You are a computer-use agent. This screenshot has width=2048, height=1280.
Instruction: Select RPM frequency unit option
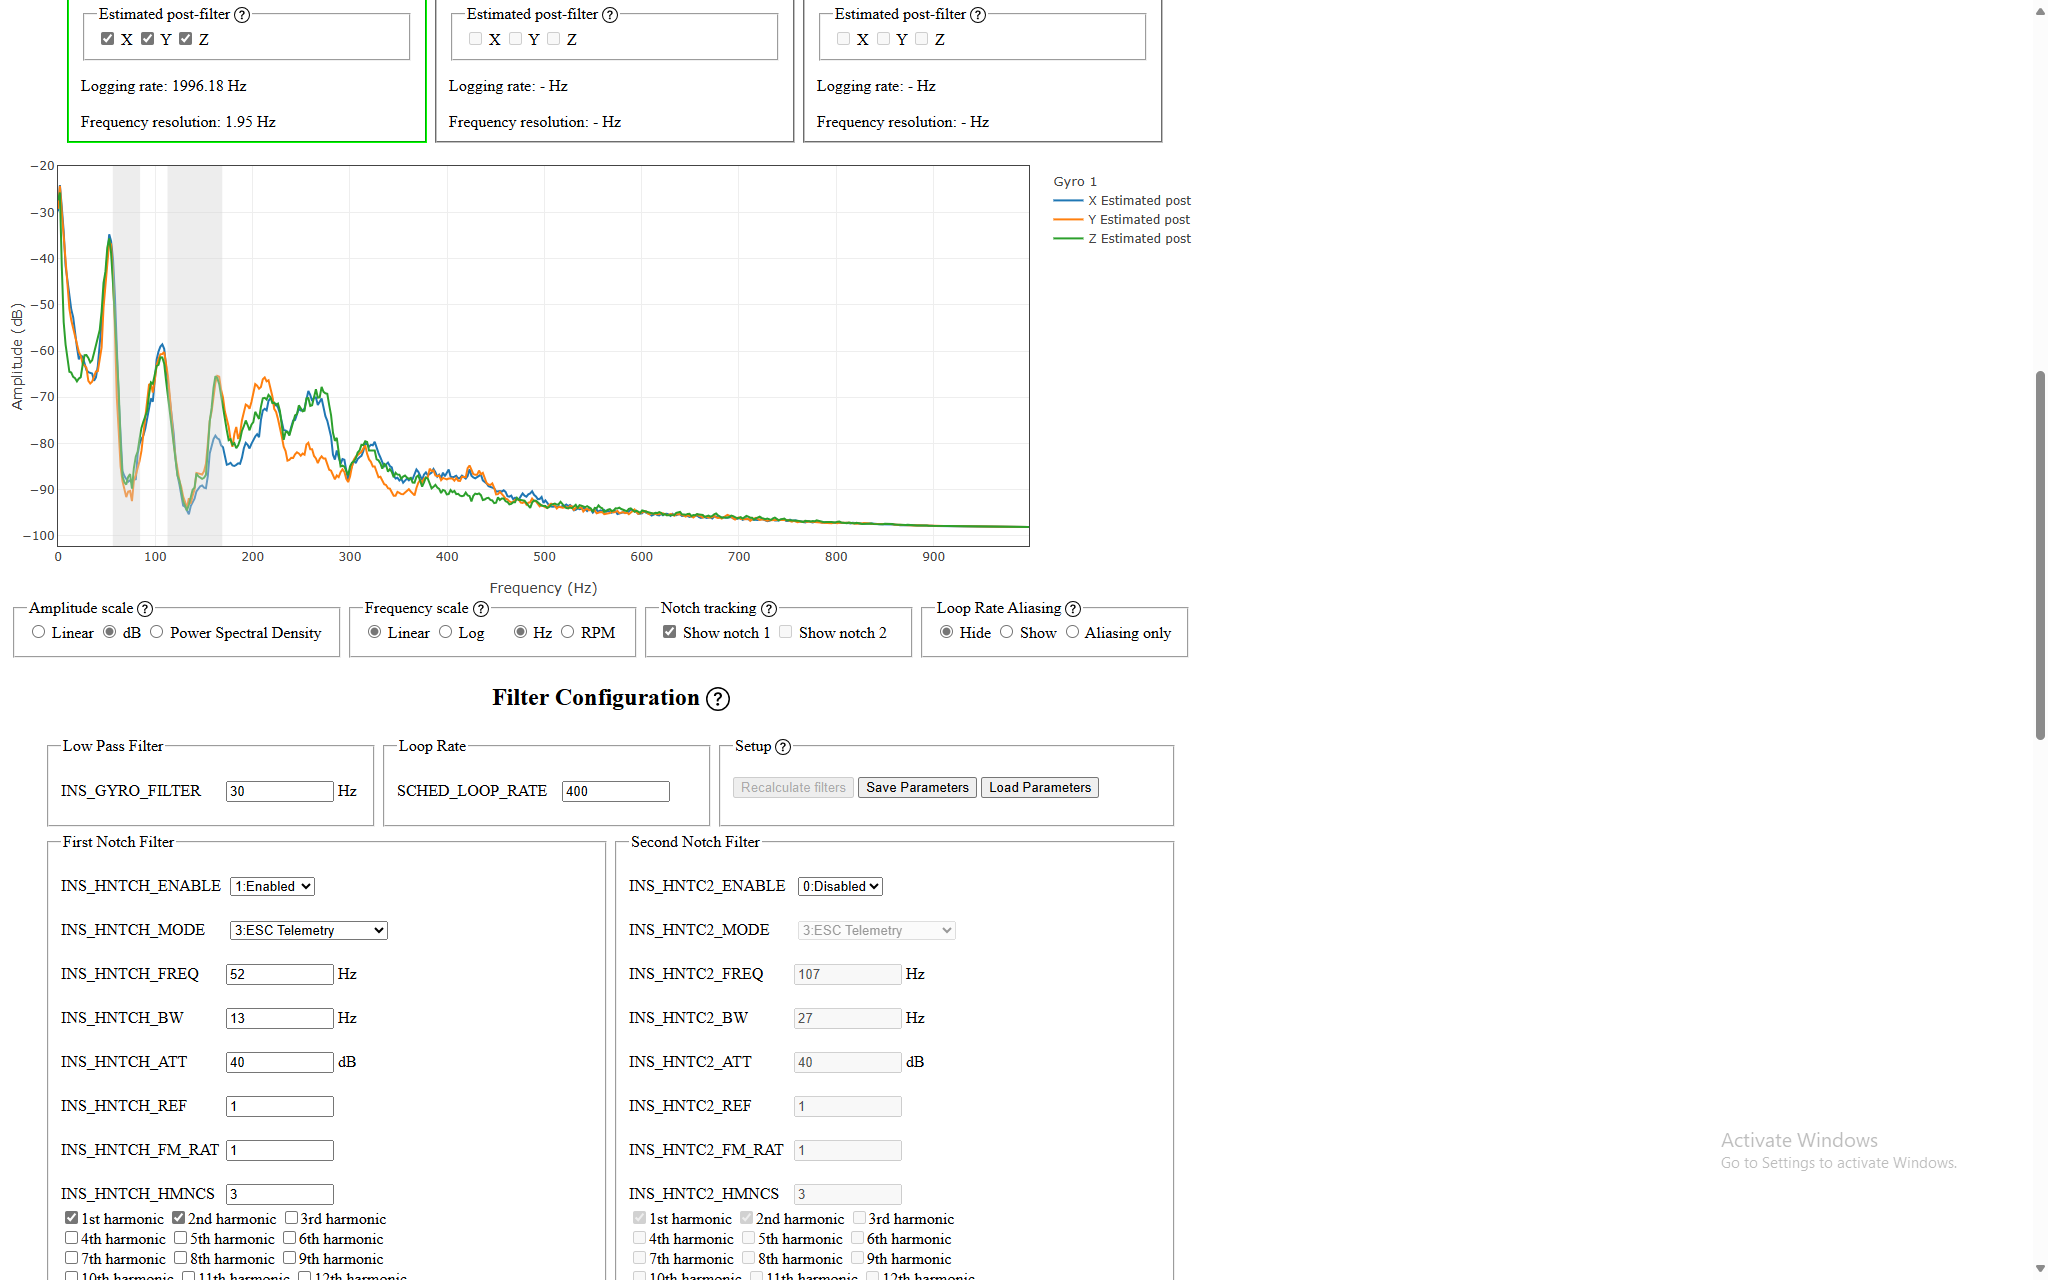568,632
